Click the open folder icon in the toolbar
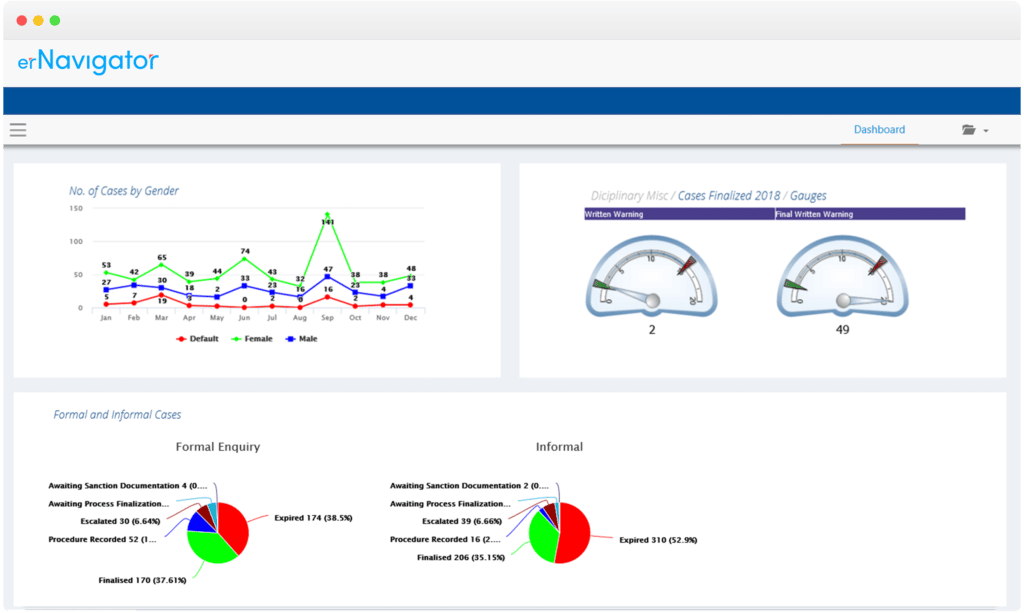Image resolution: width=1024 pixels, height=613 pixels. 966,129
